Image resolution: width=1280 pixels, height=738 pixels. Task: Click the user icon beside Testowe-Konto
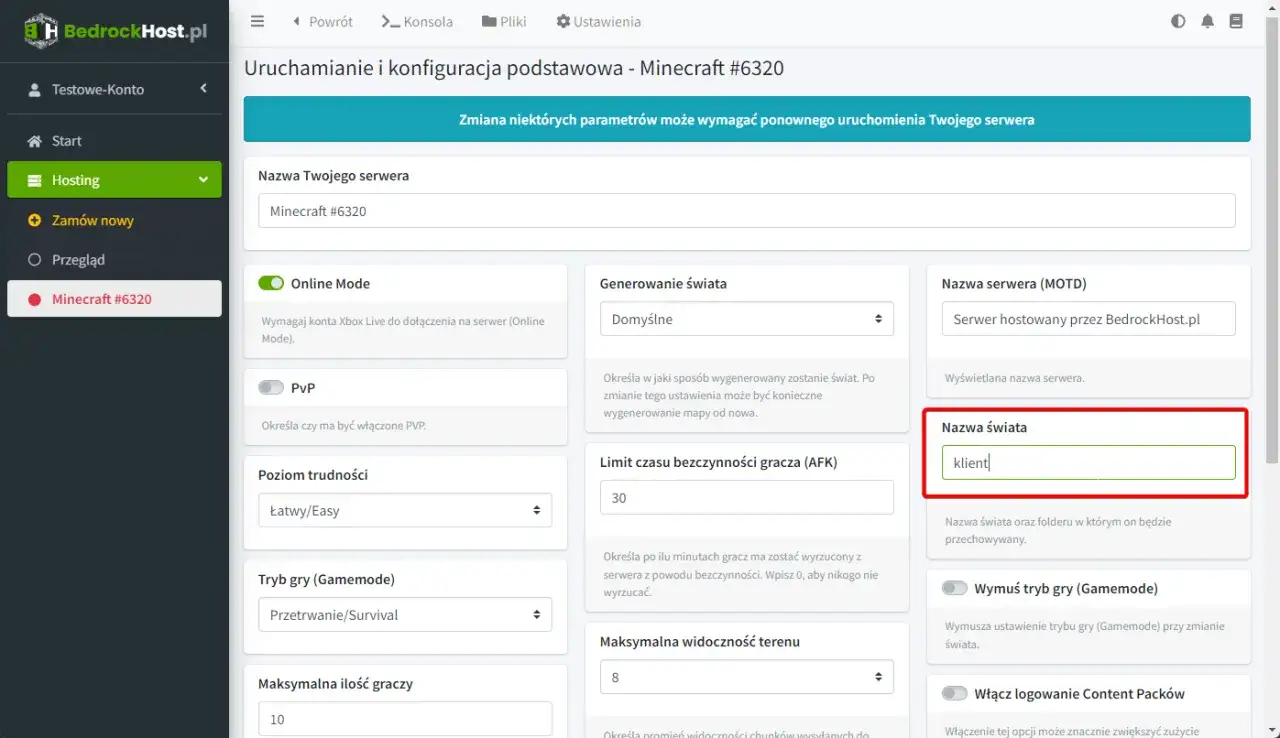34,89
